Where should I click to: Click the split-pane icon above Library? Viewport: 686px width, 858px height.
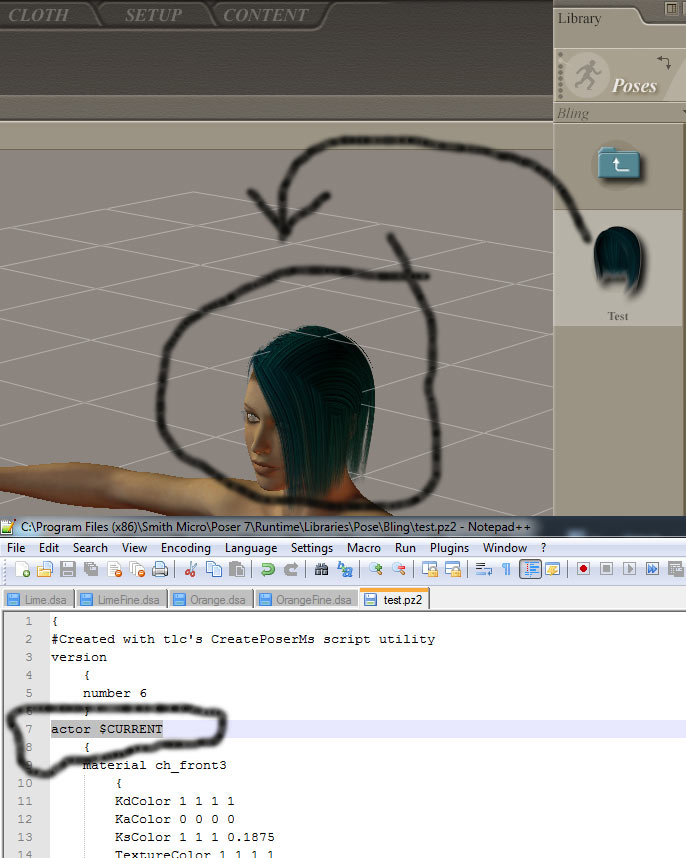pos(671,8)
